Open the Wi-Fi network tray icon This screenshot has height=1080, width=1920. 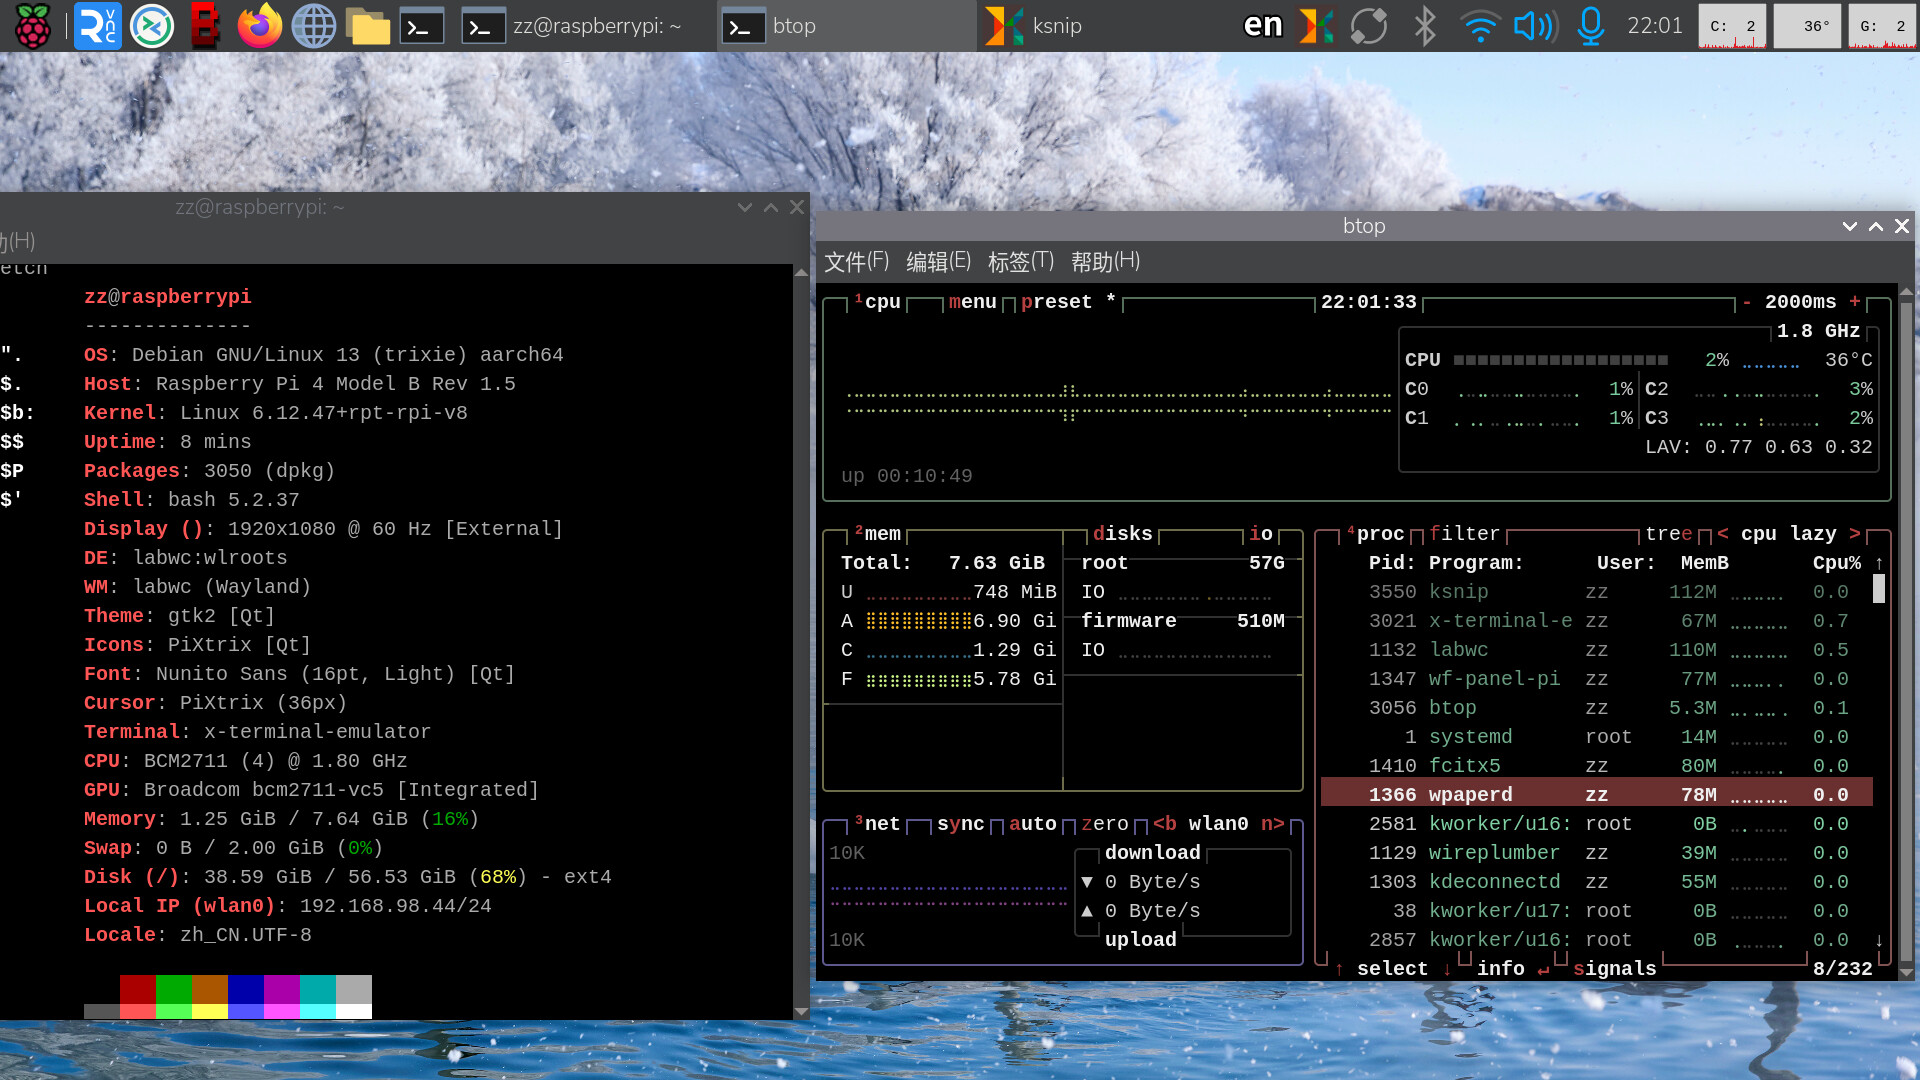pyautogui.click(x=1479, y=26)
